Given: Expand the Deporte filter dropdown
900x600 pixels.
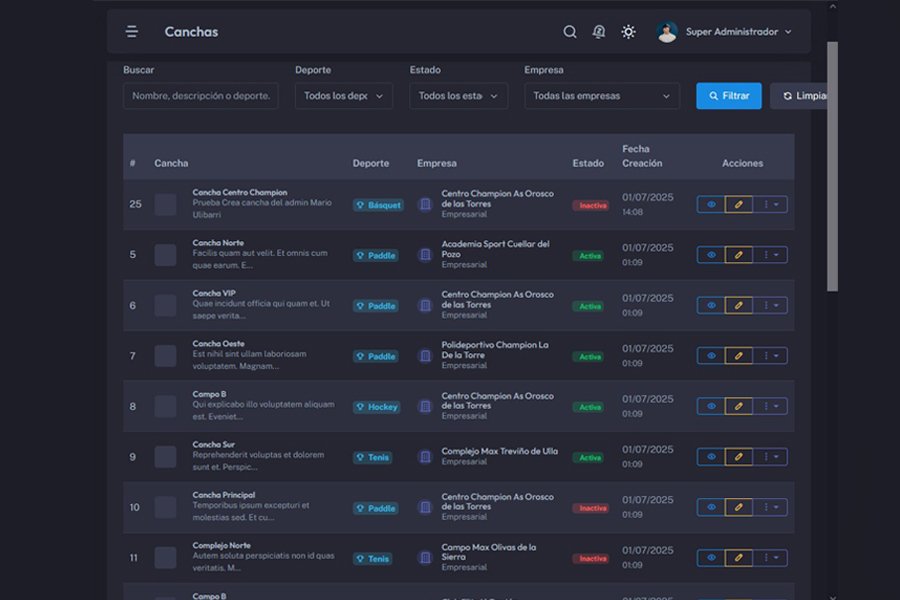Looking at the screenshot, I should click(343, 96).
